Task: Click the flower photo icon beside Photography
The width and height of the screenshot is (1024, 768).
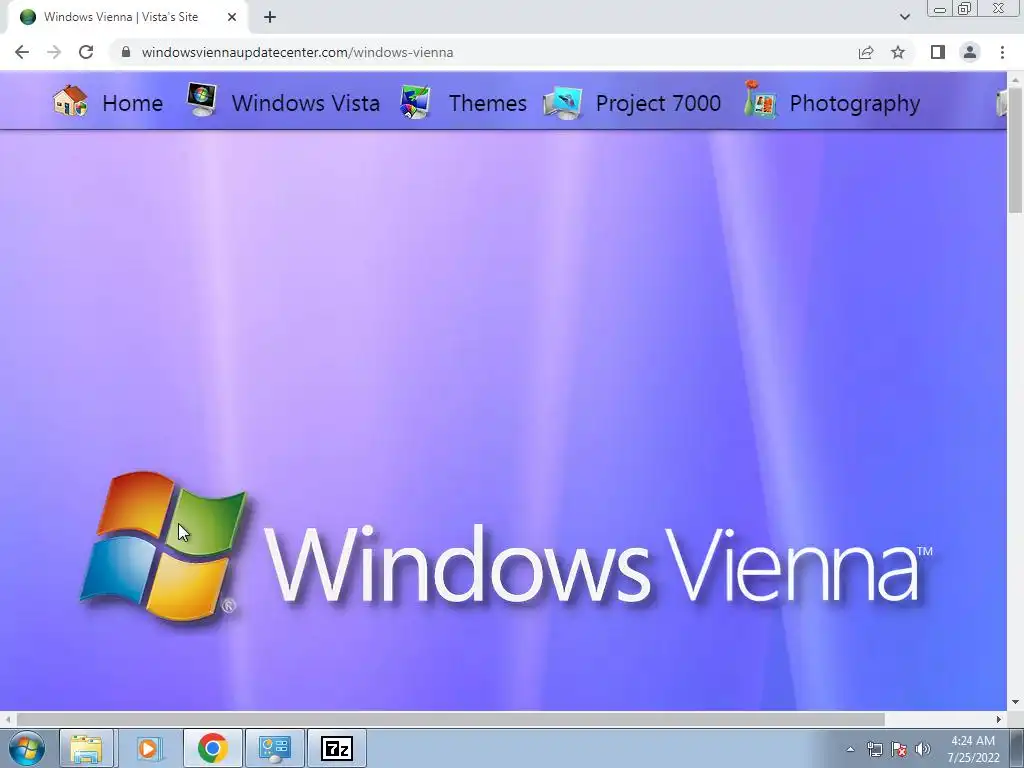Action: click(760, 100)
